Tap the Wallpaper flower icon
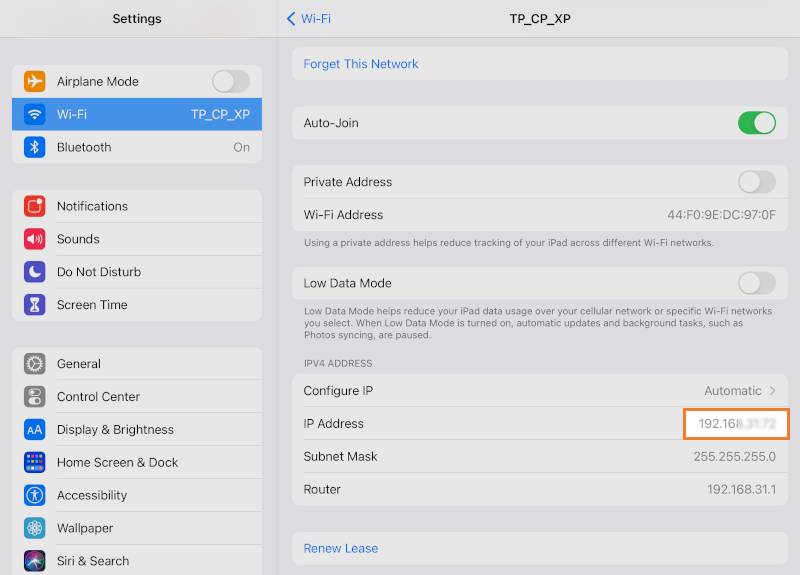 pyautogui.click(x=35, y=528)
